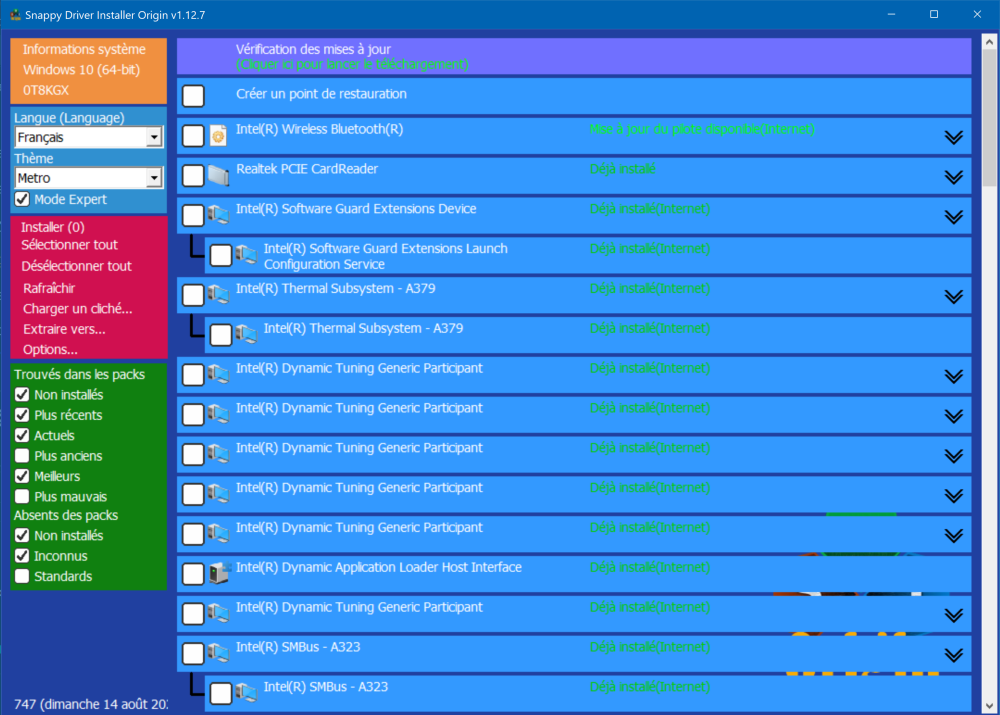Click the Mise à jour du pilote disponible status
1000x715 pixels.
click(702, 129)
